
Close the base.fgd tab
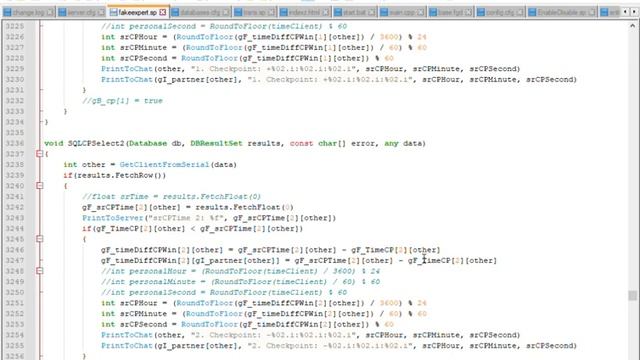pos(469,12)
